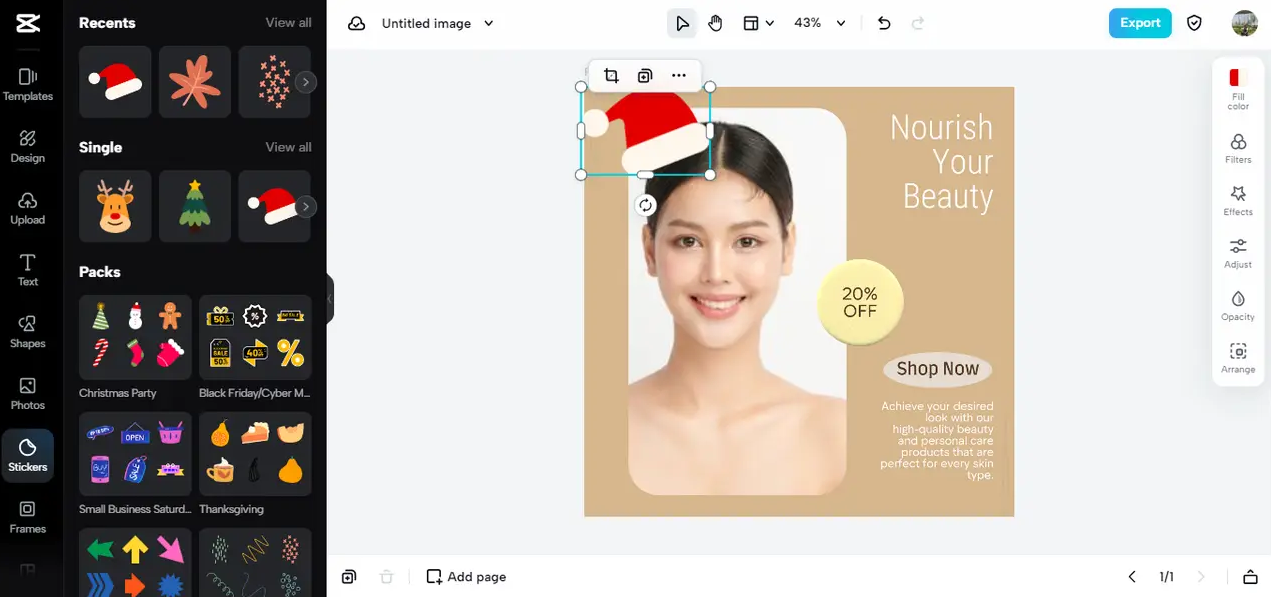Select the product description paragraph text
Image resolution: width=1271 pixels, height=597 pixels.
[937, 441]
